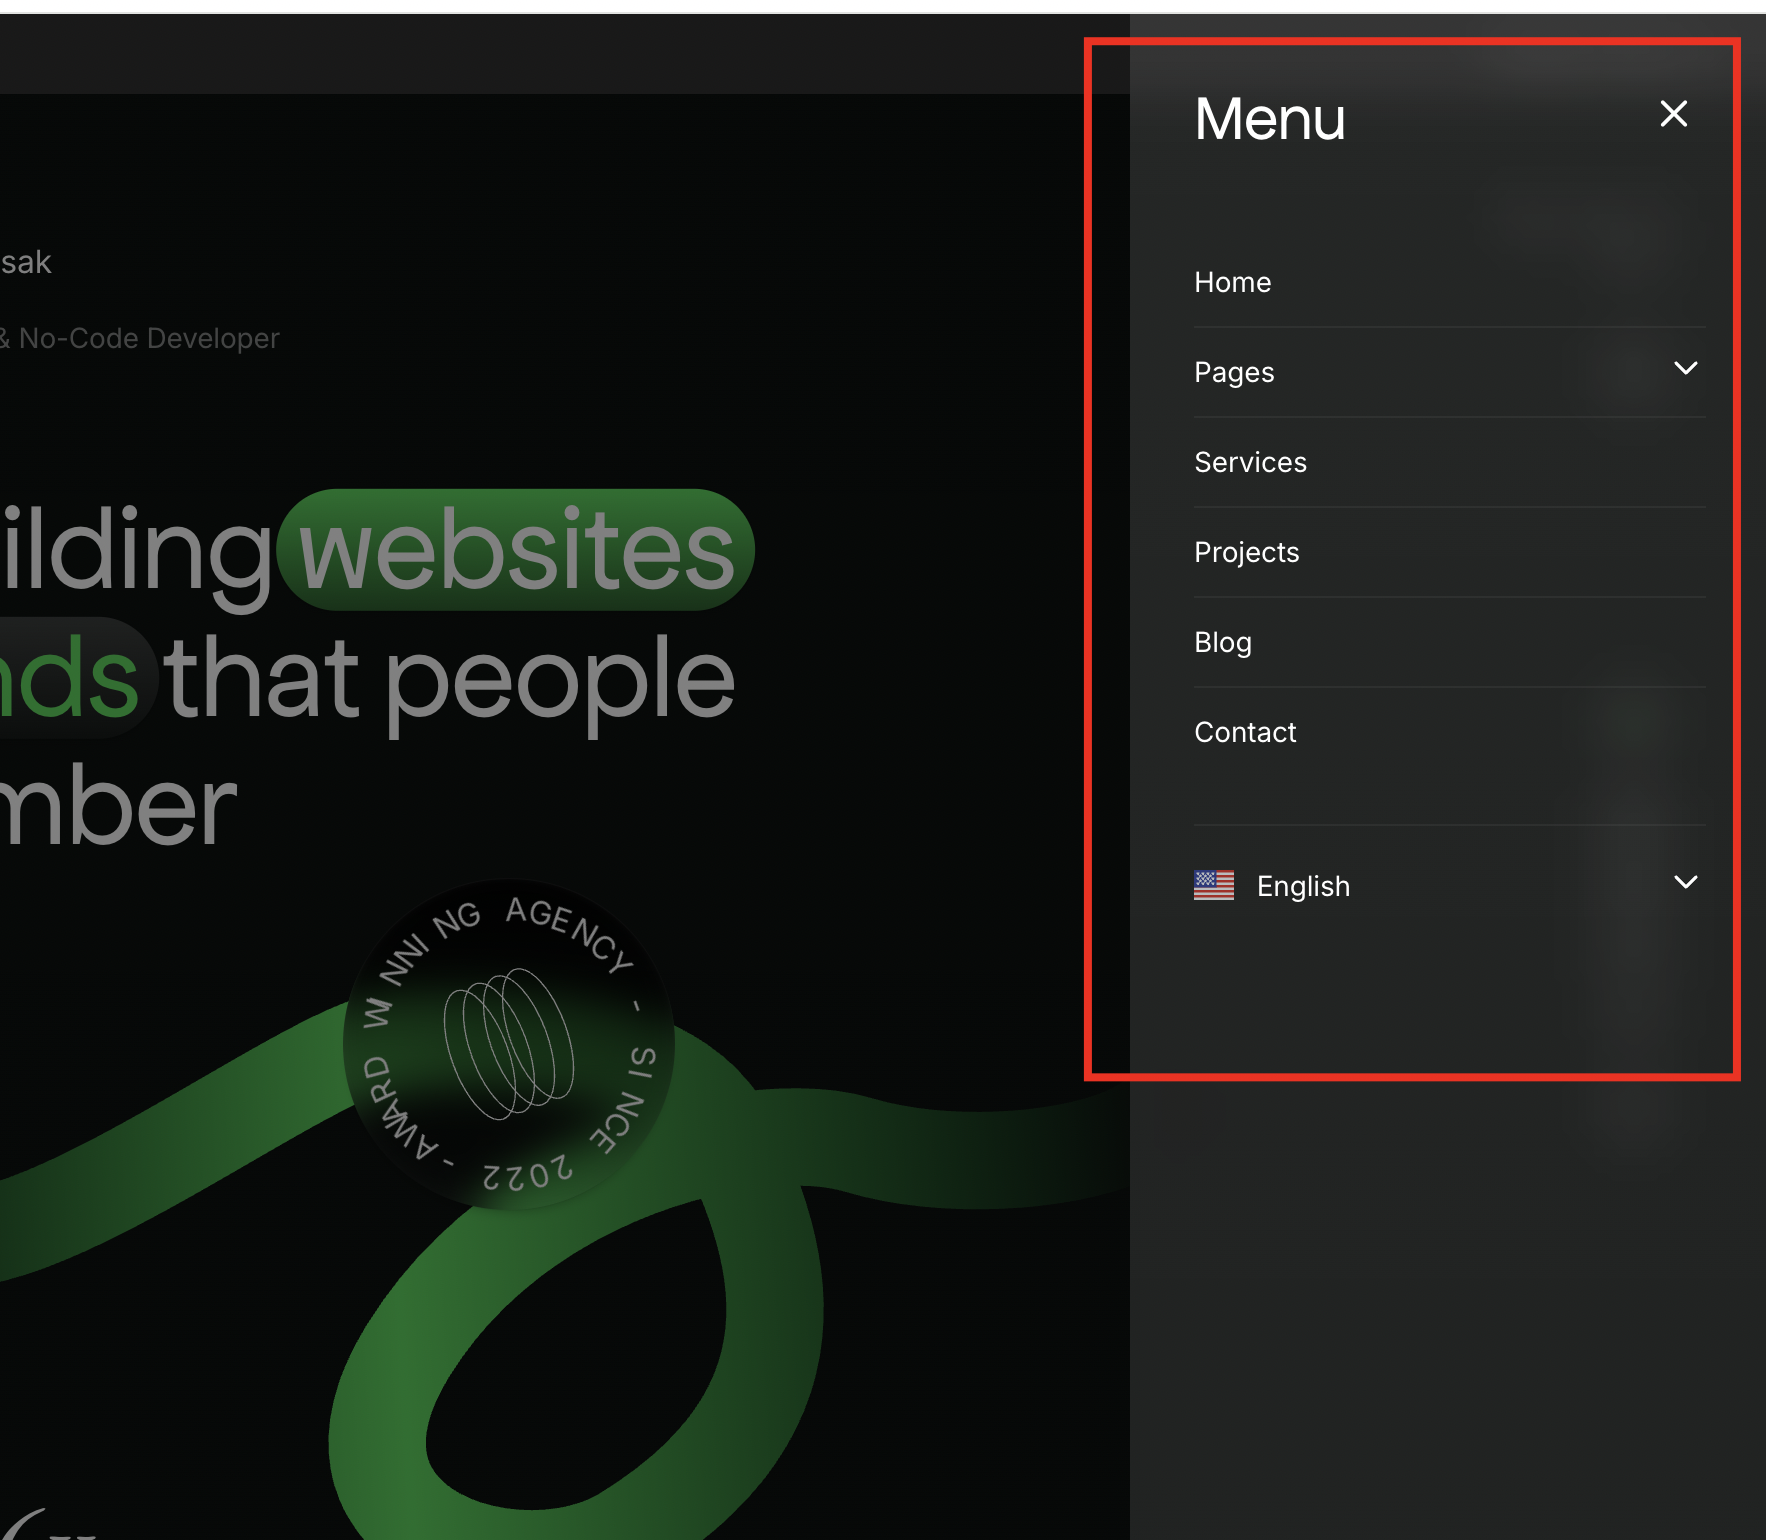Go to the Contact page
Screen dimensions: 1766x1540
[1244, 731]
